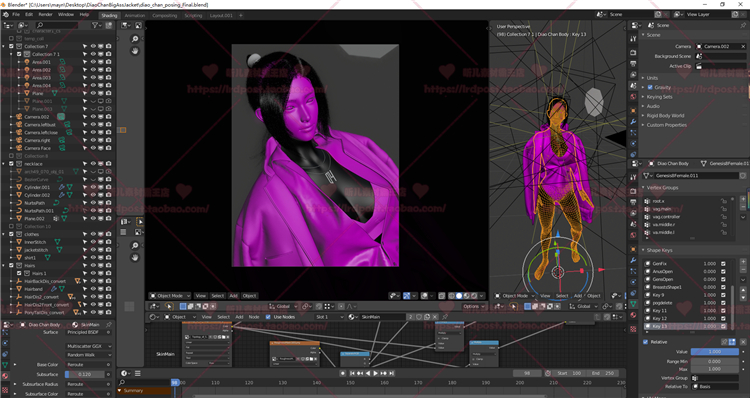Pin the node editor material

coord(445,317)
